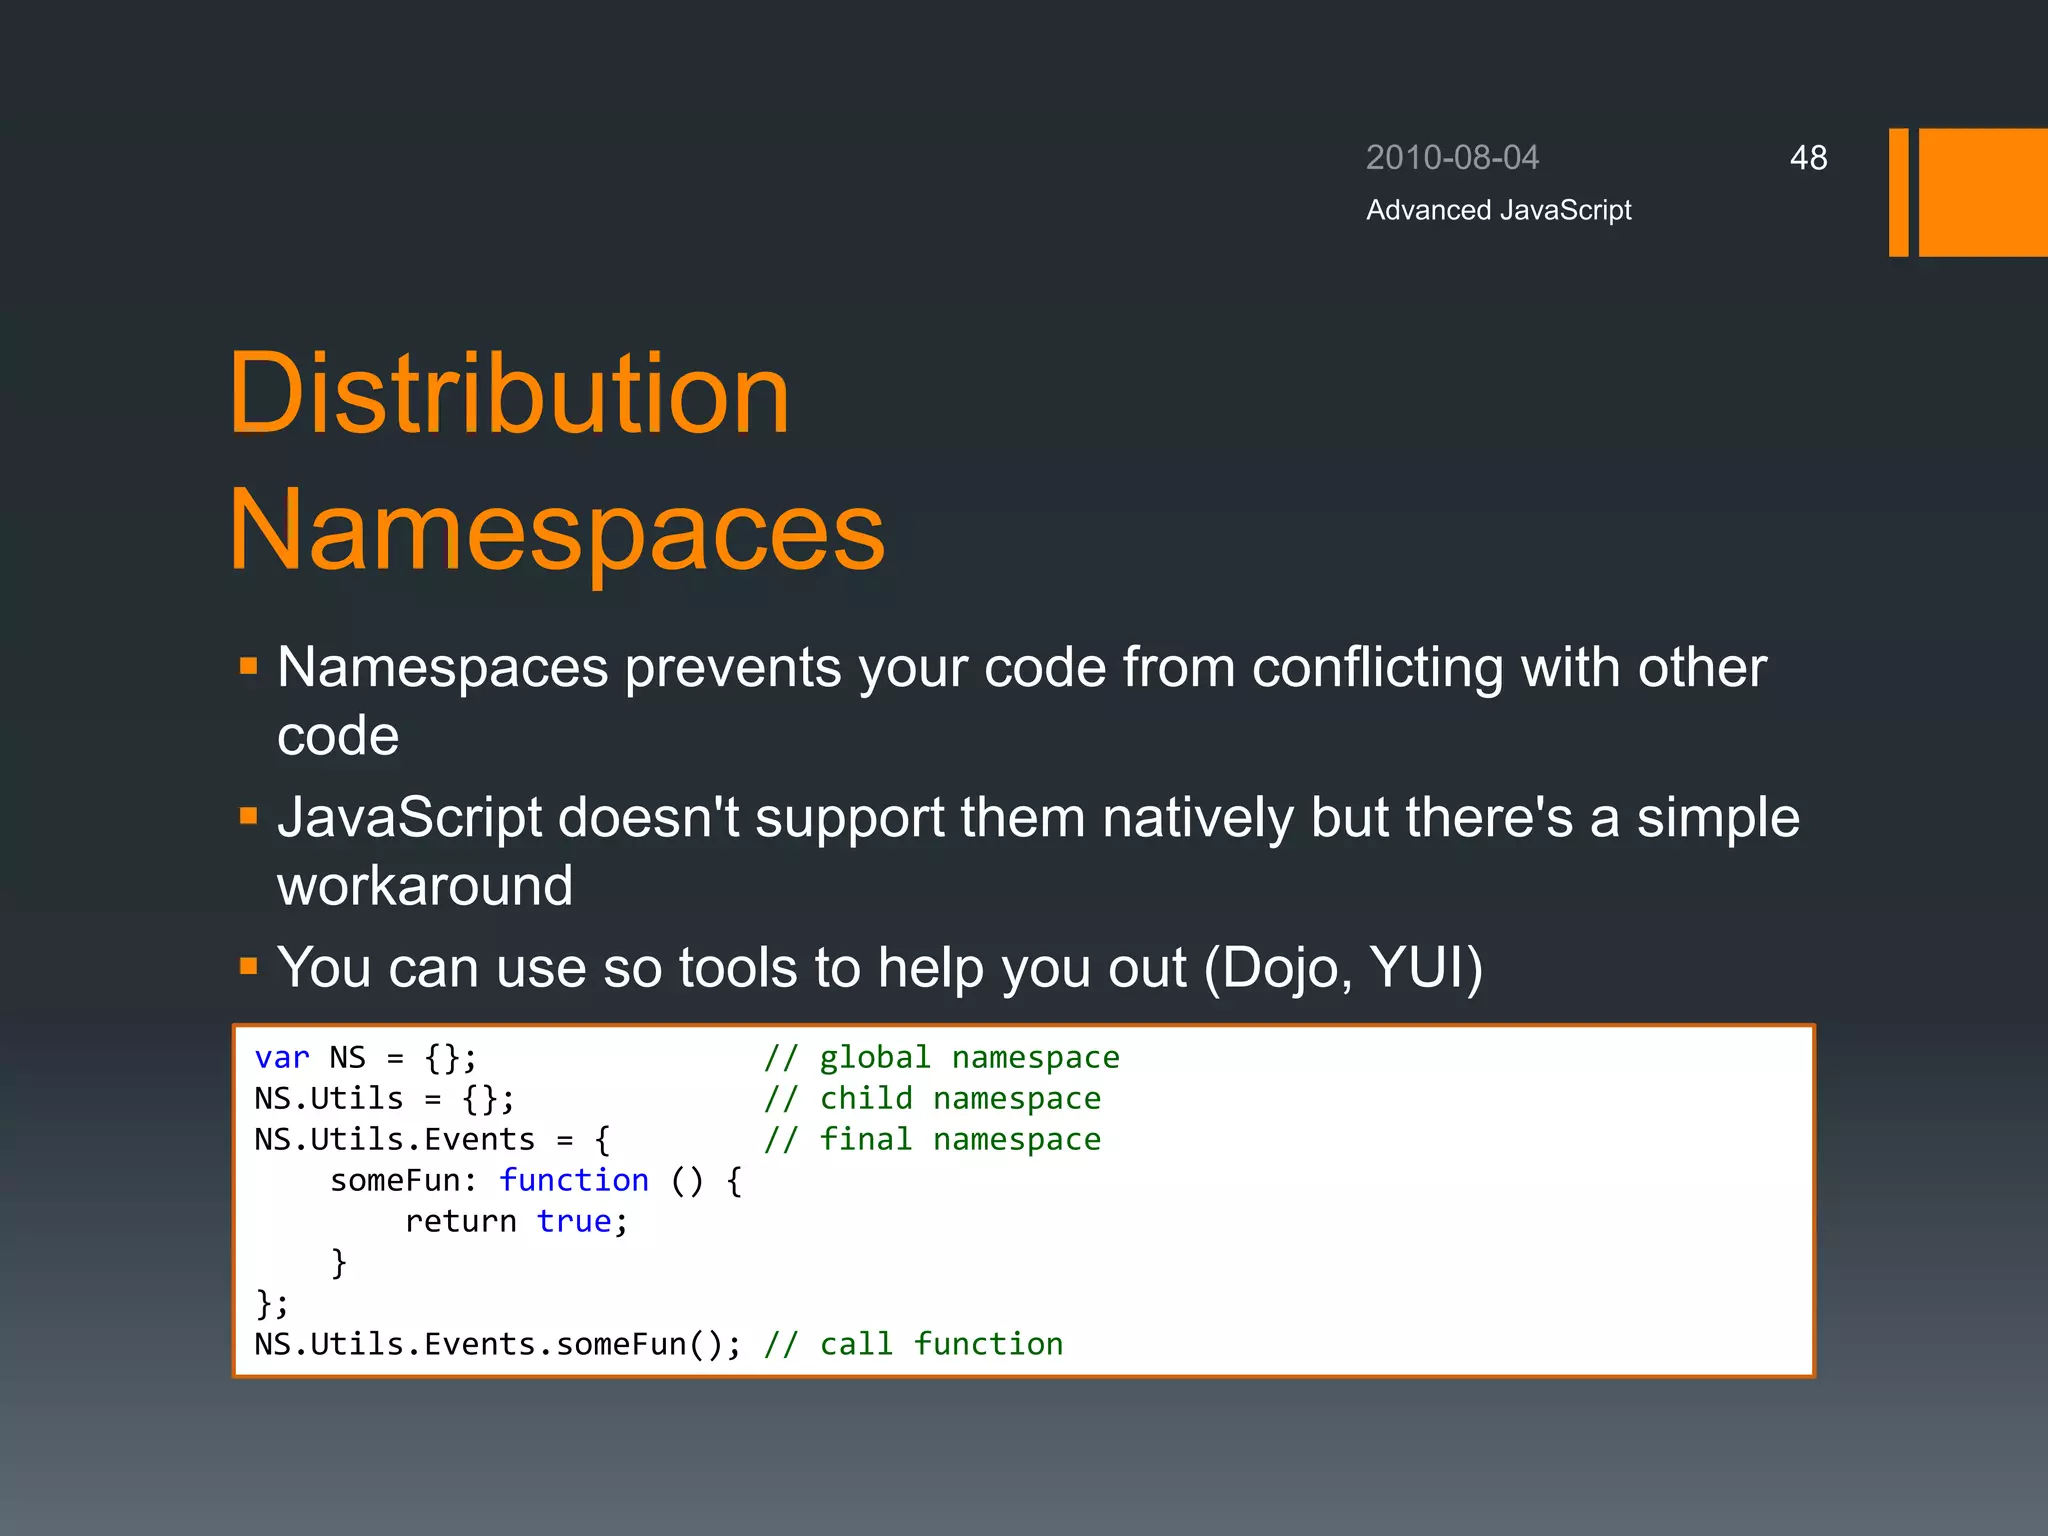Click the '// final namespace' comment
The width and height of the screenshot is (2048, 1536).
(932, 1140)
